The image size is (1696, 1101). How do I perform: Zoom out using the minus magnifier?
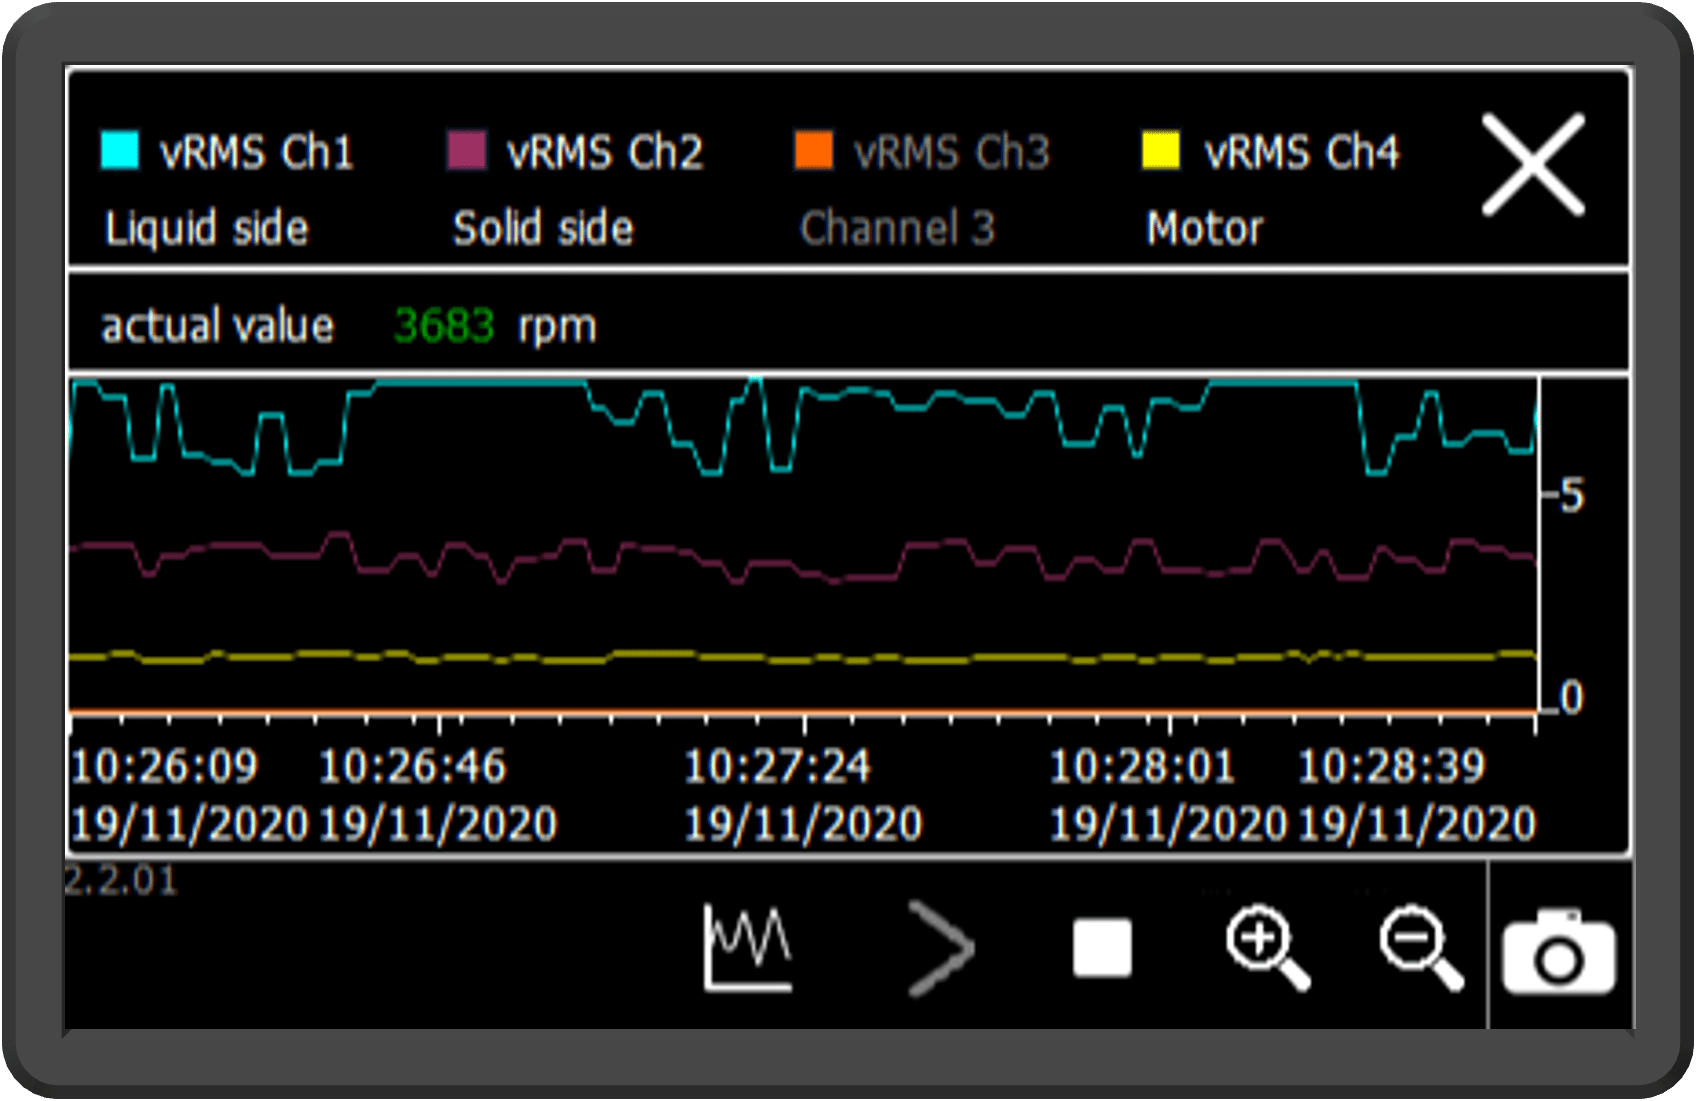click(1421, 947)
